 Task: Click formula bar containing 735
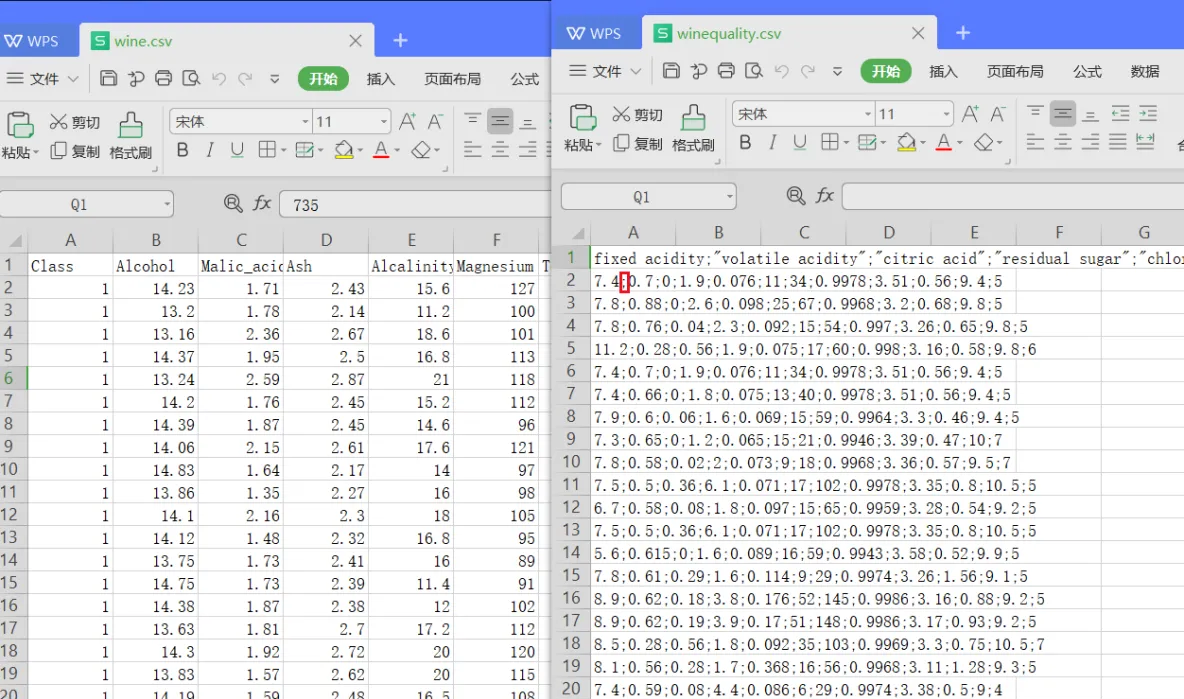[415, 205]
